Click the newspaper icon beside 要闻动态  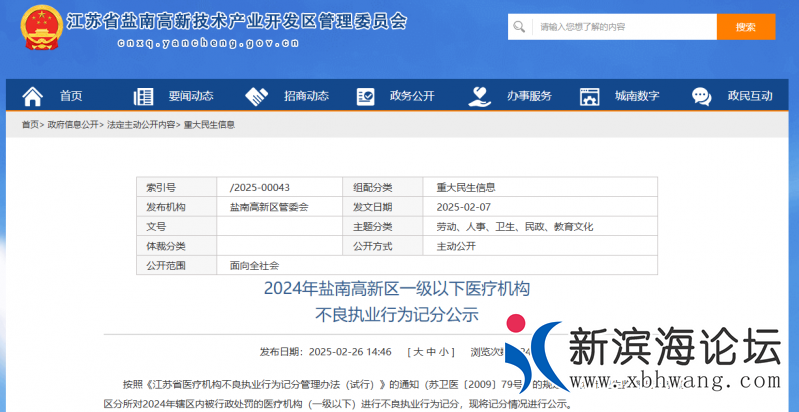pos(144,96)
